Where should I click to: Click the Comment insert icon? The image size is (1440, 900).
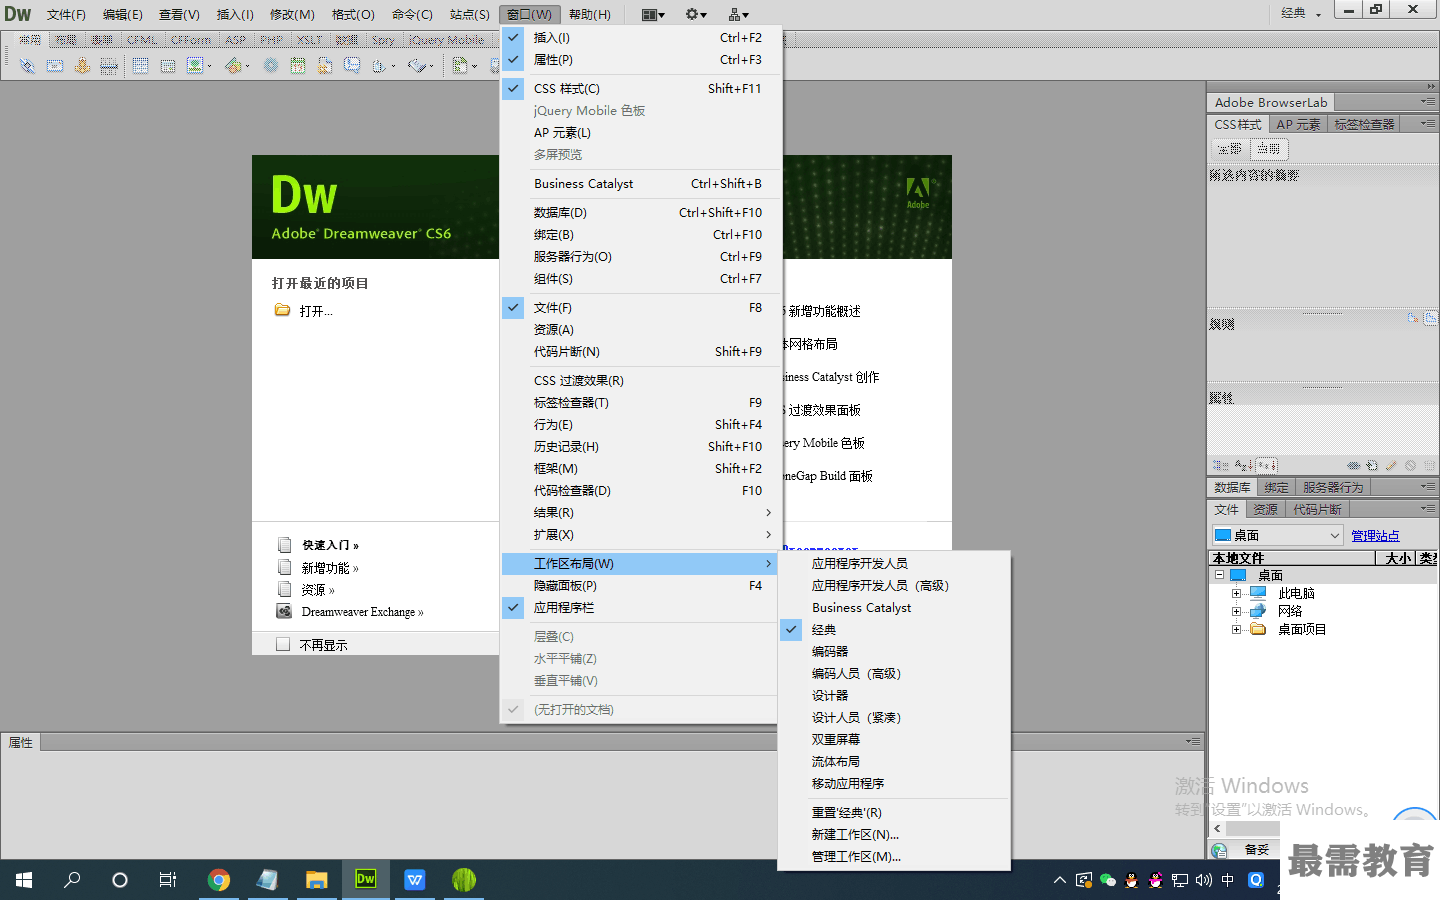[x=352, y=66]
